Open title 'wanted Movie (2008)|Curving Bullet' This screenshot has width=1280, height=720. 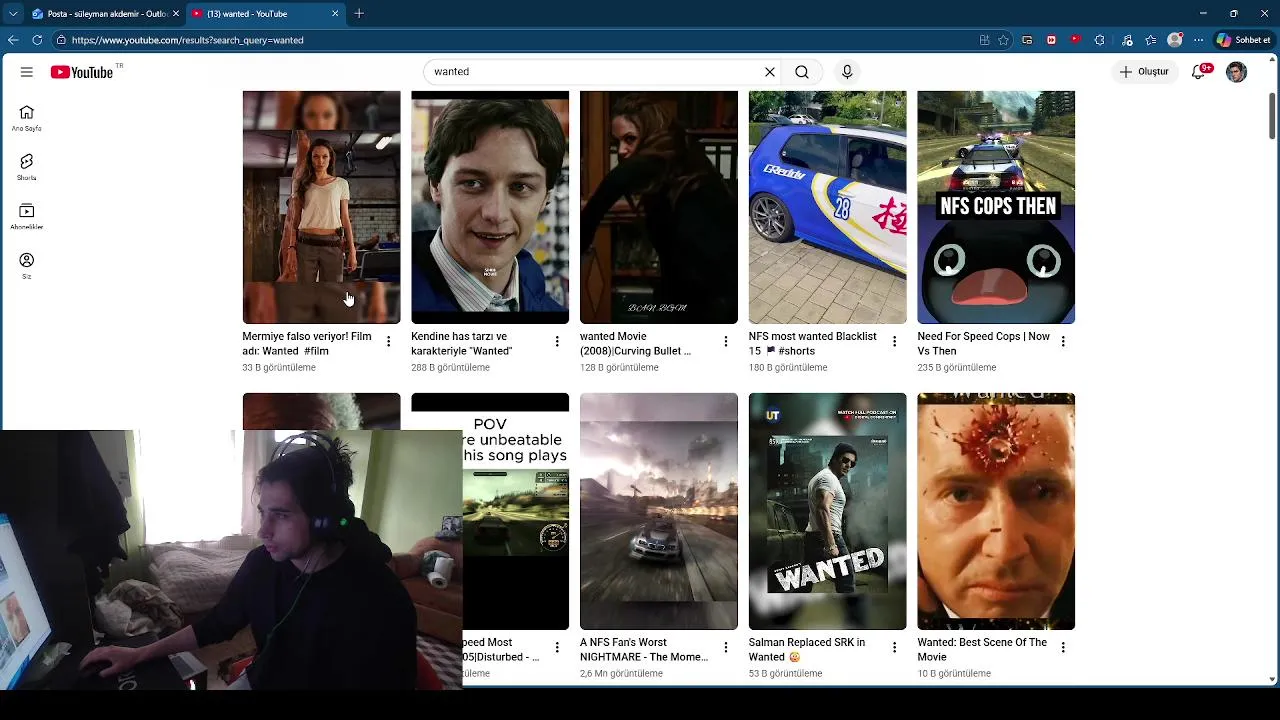point(636,344)
